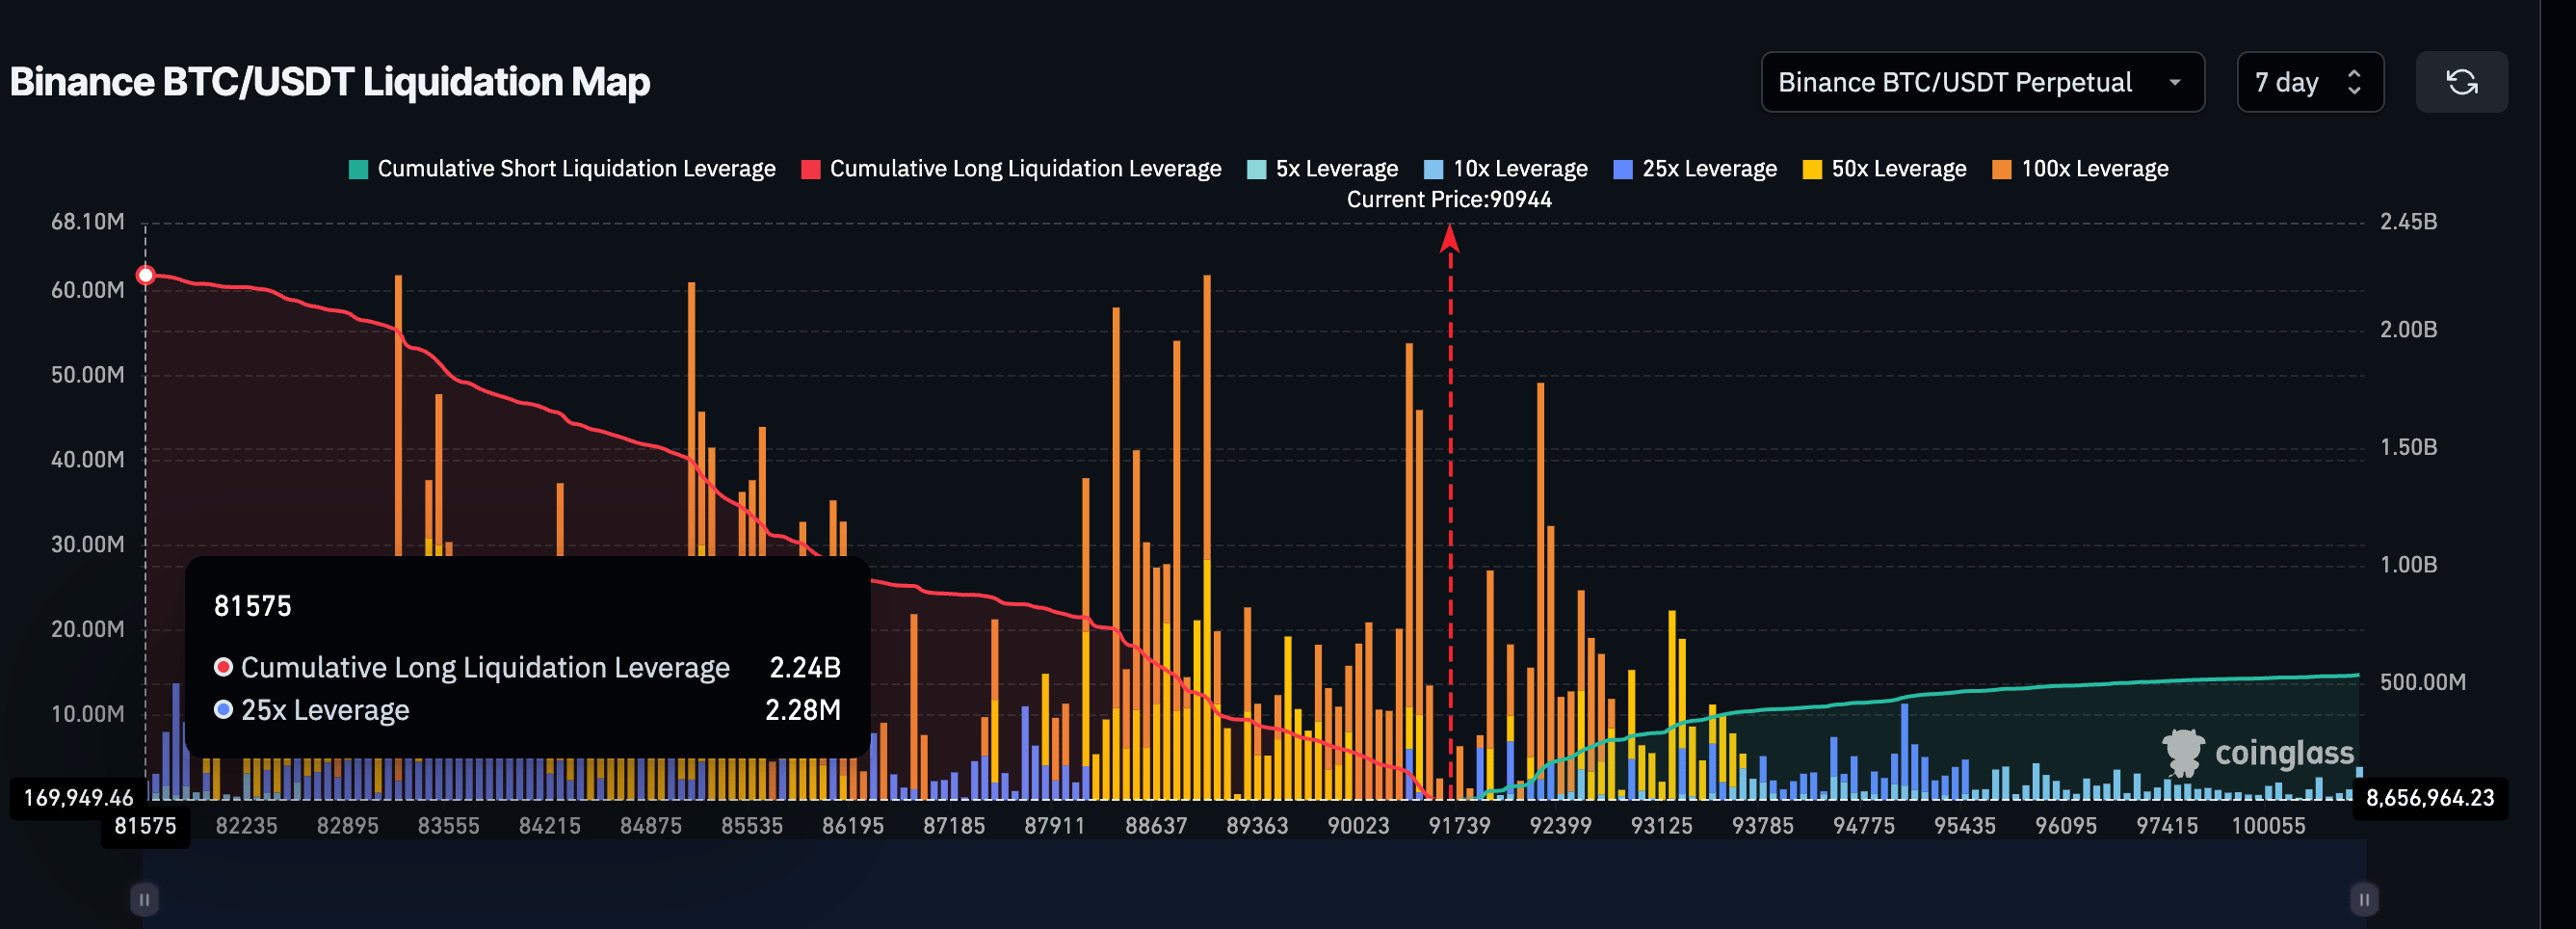Click the white dot marker on the red line
The width and height of the screenshot is (2576, 929).
tap(146, 273)
